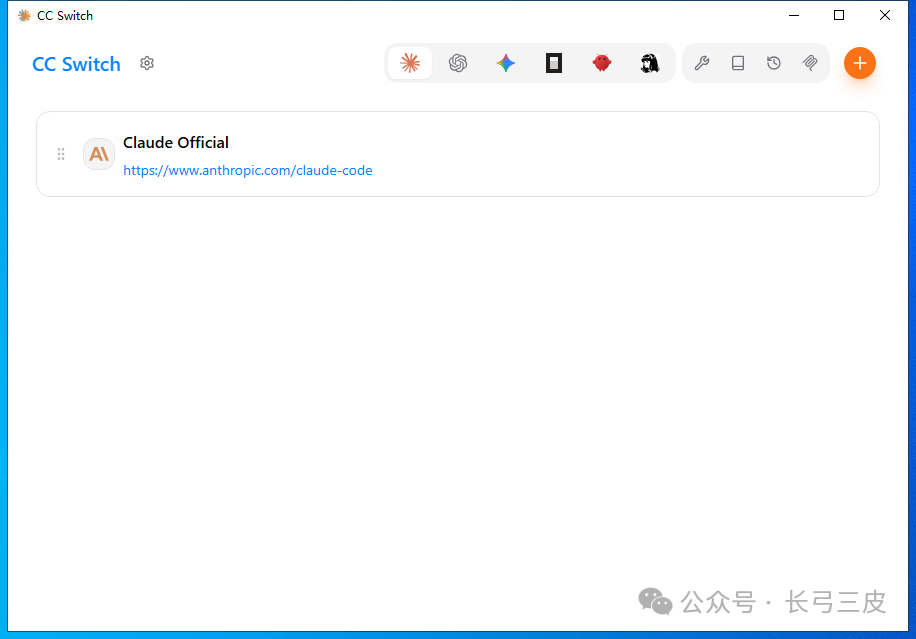Open the anthropic.com/claude-code link
The width and height of the screenshot is (916, 639).
[x=248, y=171]
